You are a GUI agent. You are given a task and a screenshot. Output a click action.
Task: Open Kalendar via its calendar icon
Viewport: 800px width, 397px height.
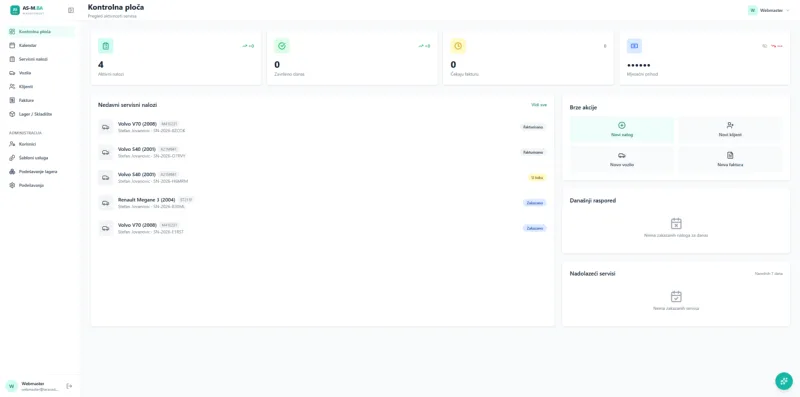click(x=12, y=45)
